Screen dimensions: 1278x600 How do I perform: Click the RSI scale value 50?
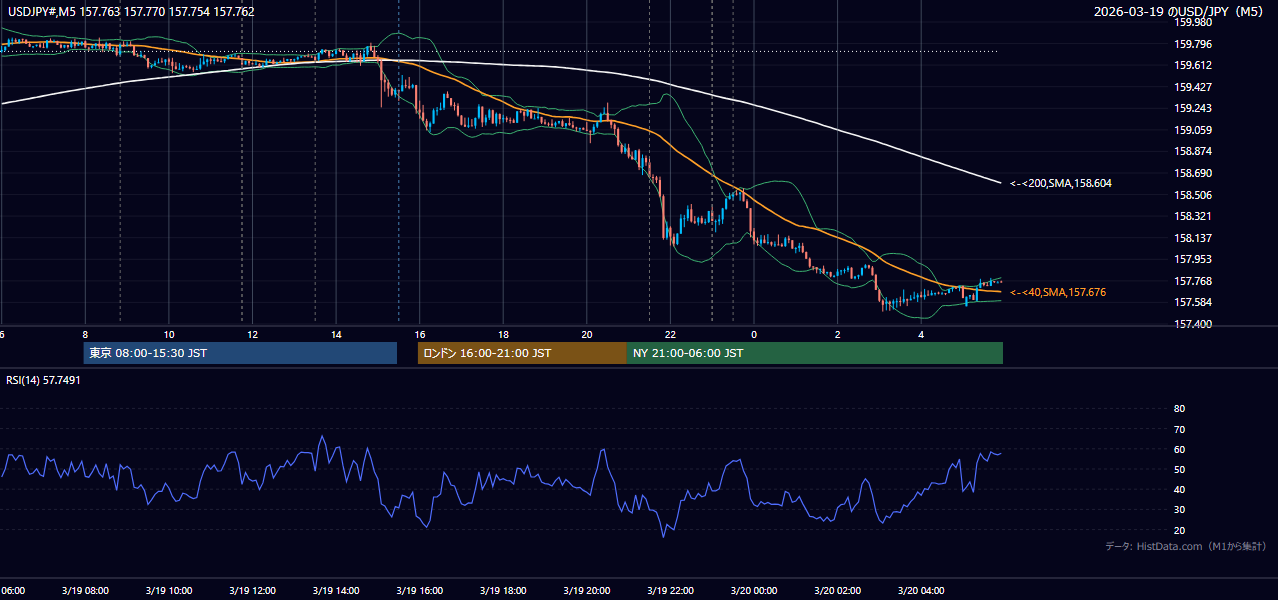pos(1179,469)
